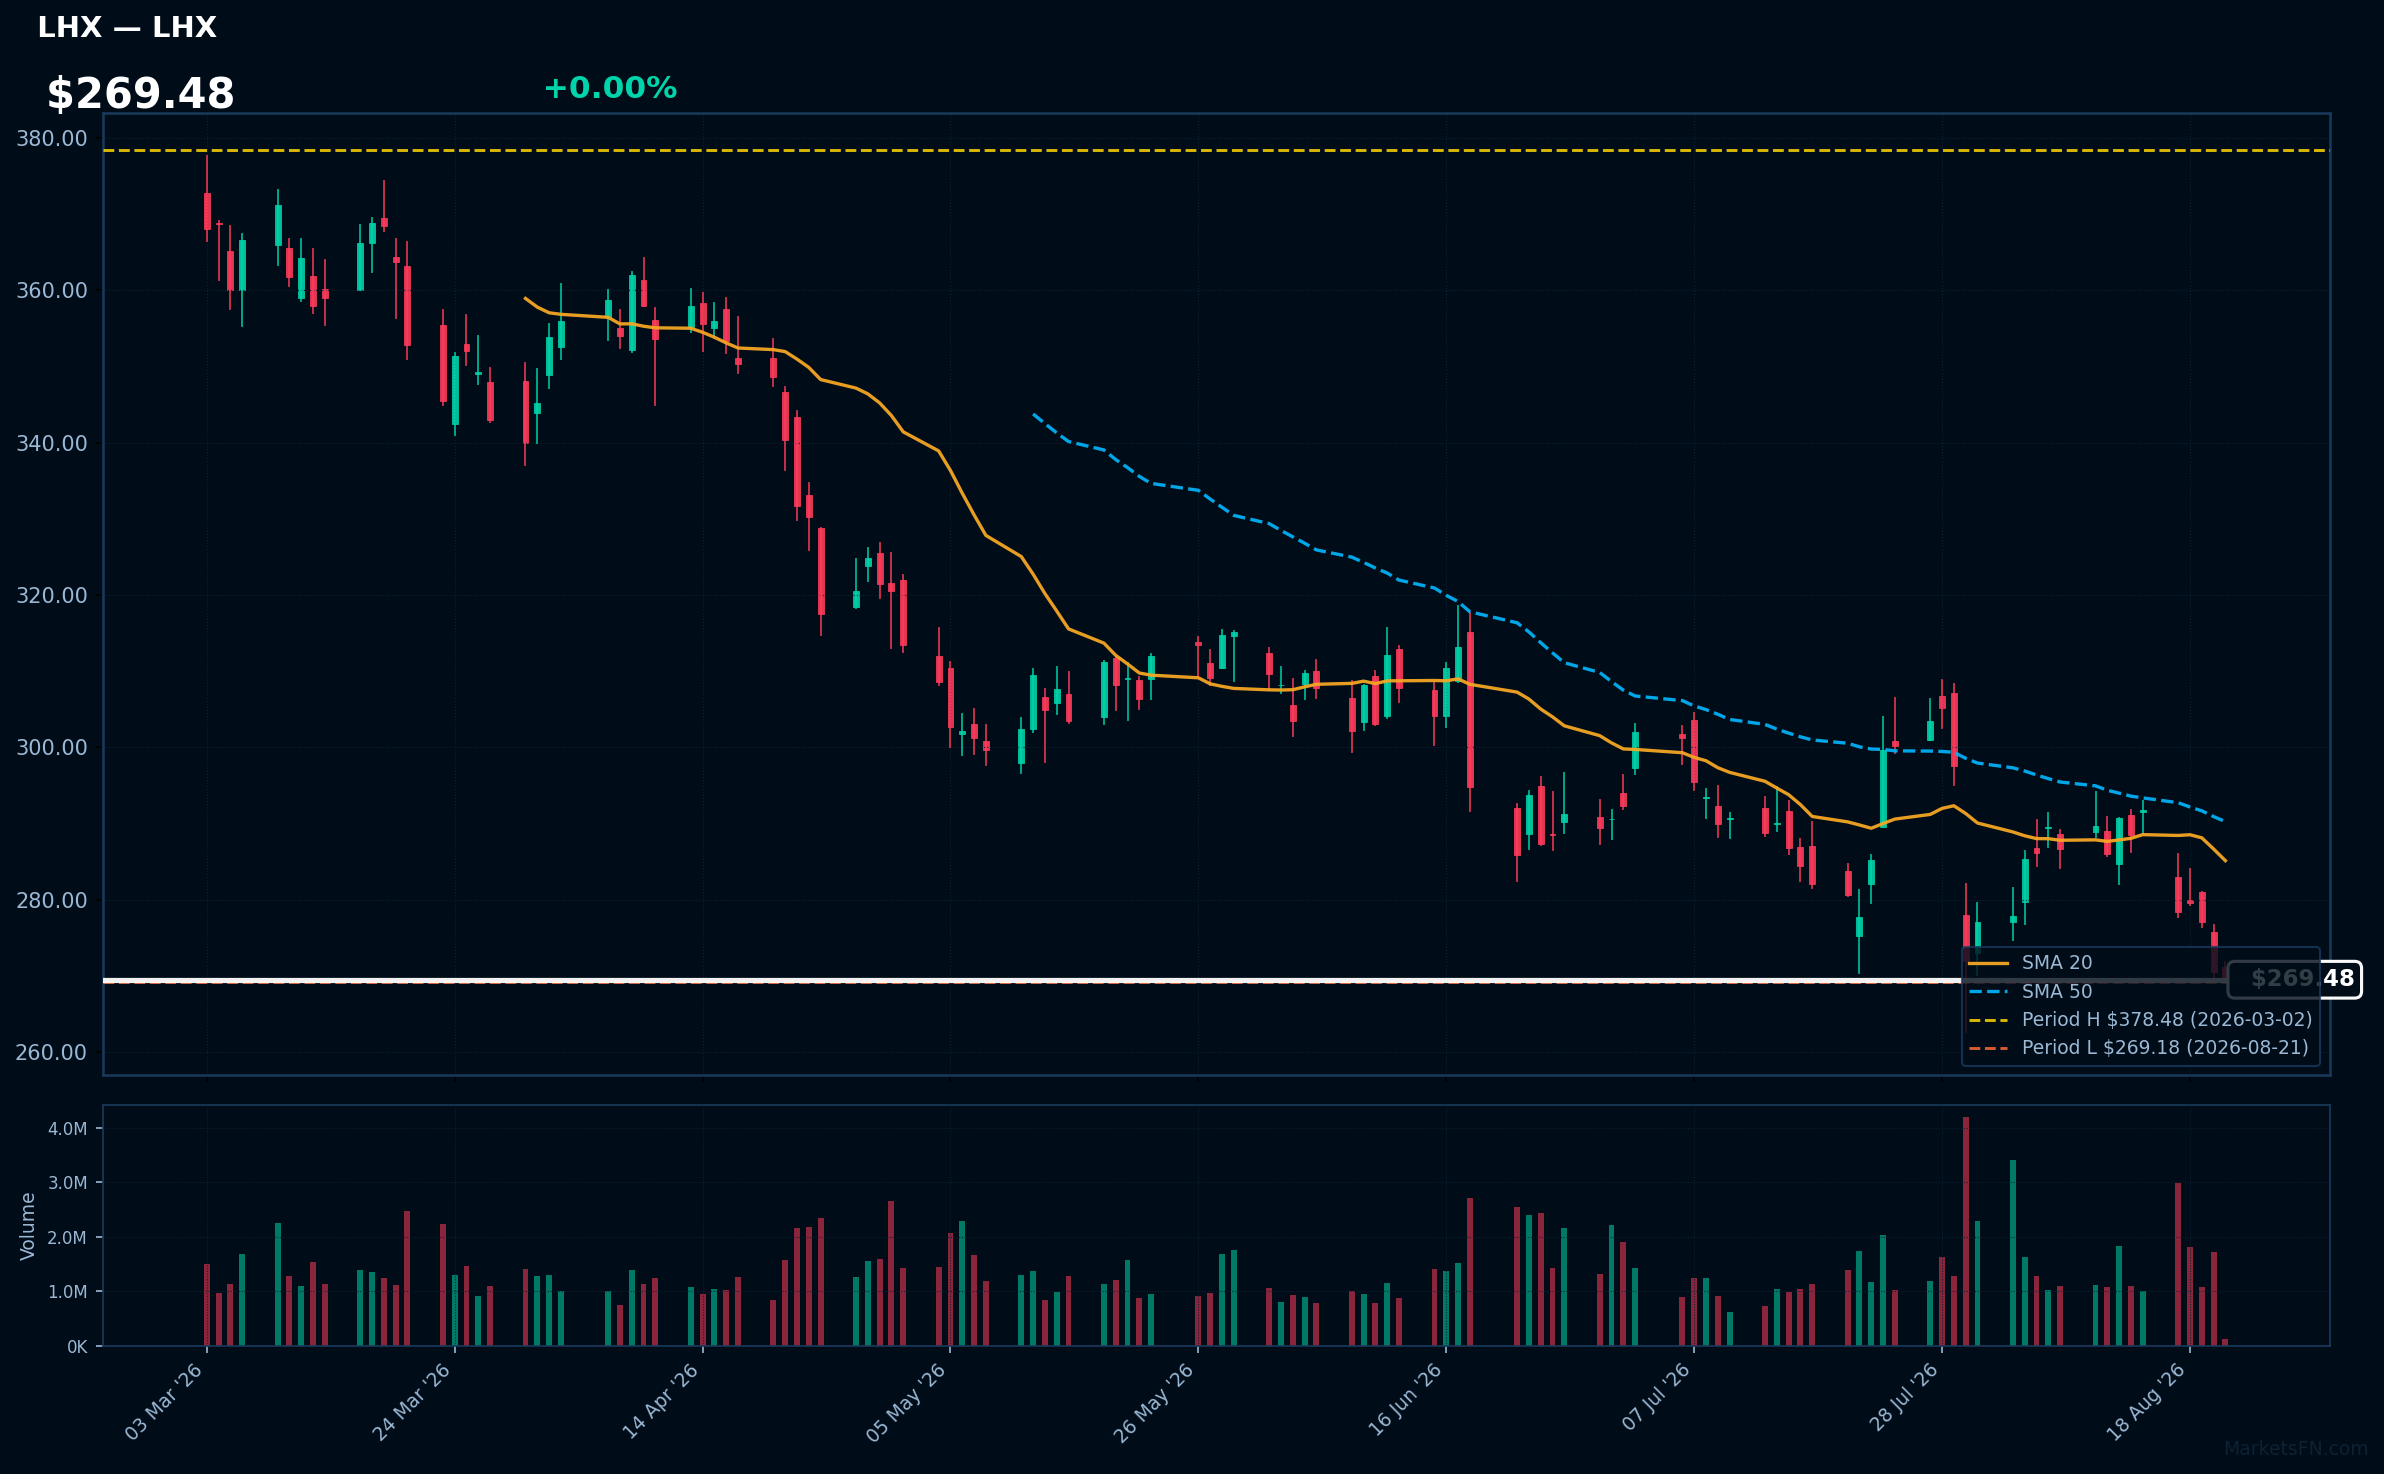Click the 320.00 price axis label
This screenshot has height=1474, width=2384.
click(x=52, y=596)
